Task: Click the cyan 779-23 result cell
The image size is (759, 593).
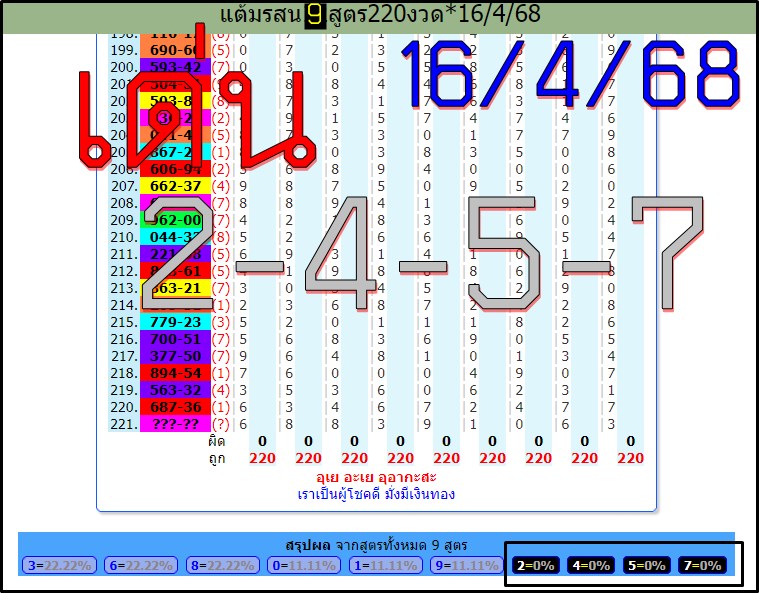Action: tap(174, 322)
